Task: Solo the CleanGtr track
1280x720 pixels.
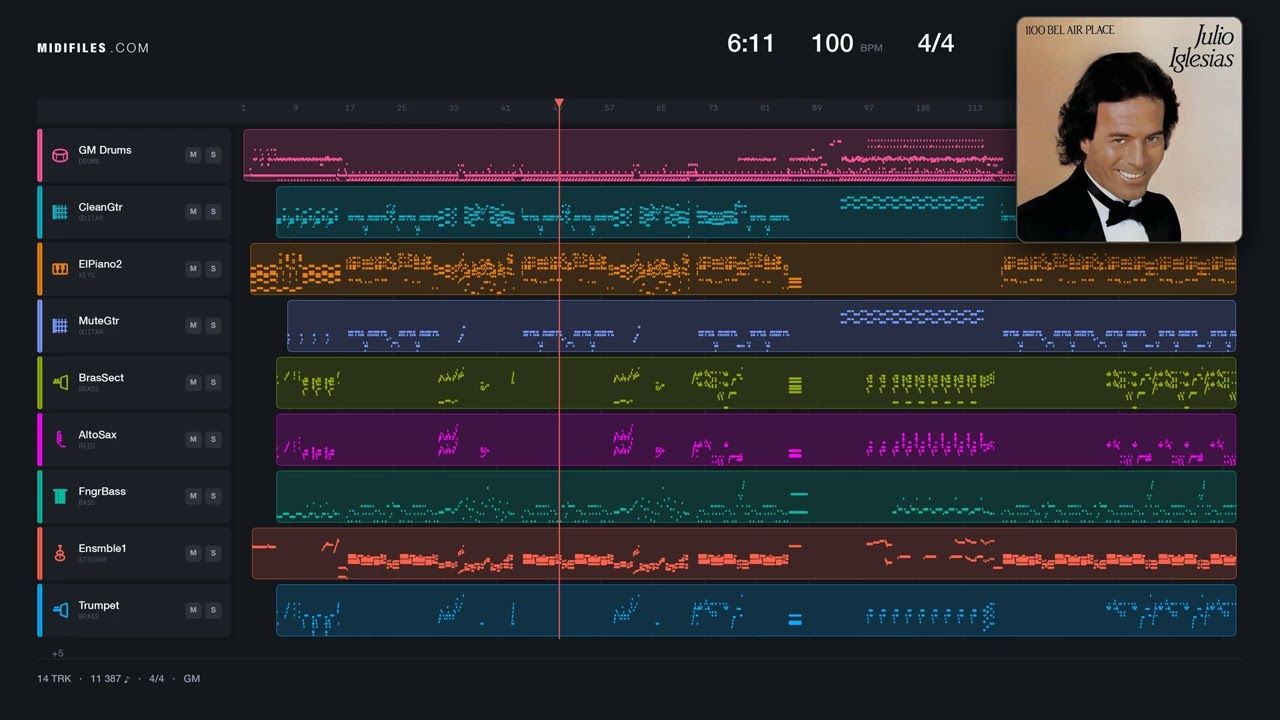Action: 213,212
